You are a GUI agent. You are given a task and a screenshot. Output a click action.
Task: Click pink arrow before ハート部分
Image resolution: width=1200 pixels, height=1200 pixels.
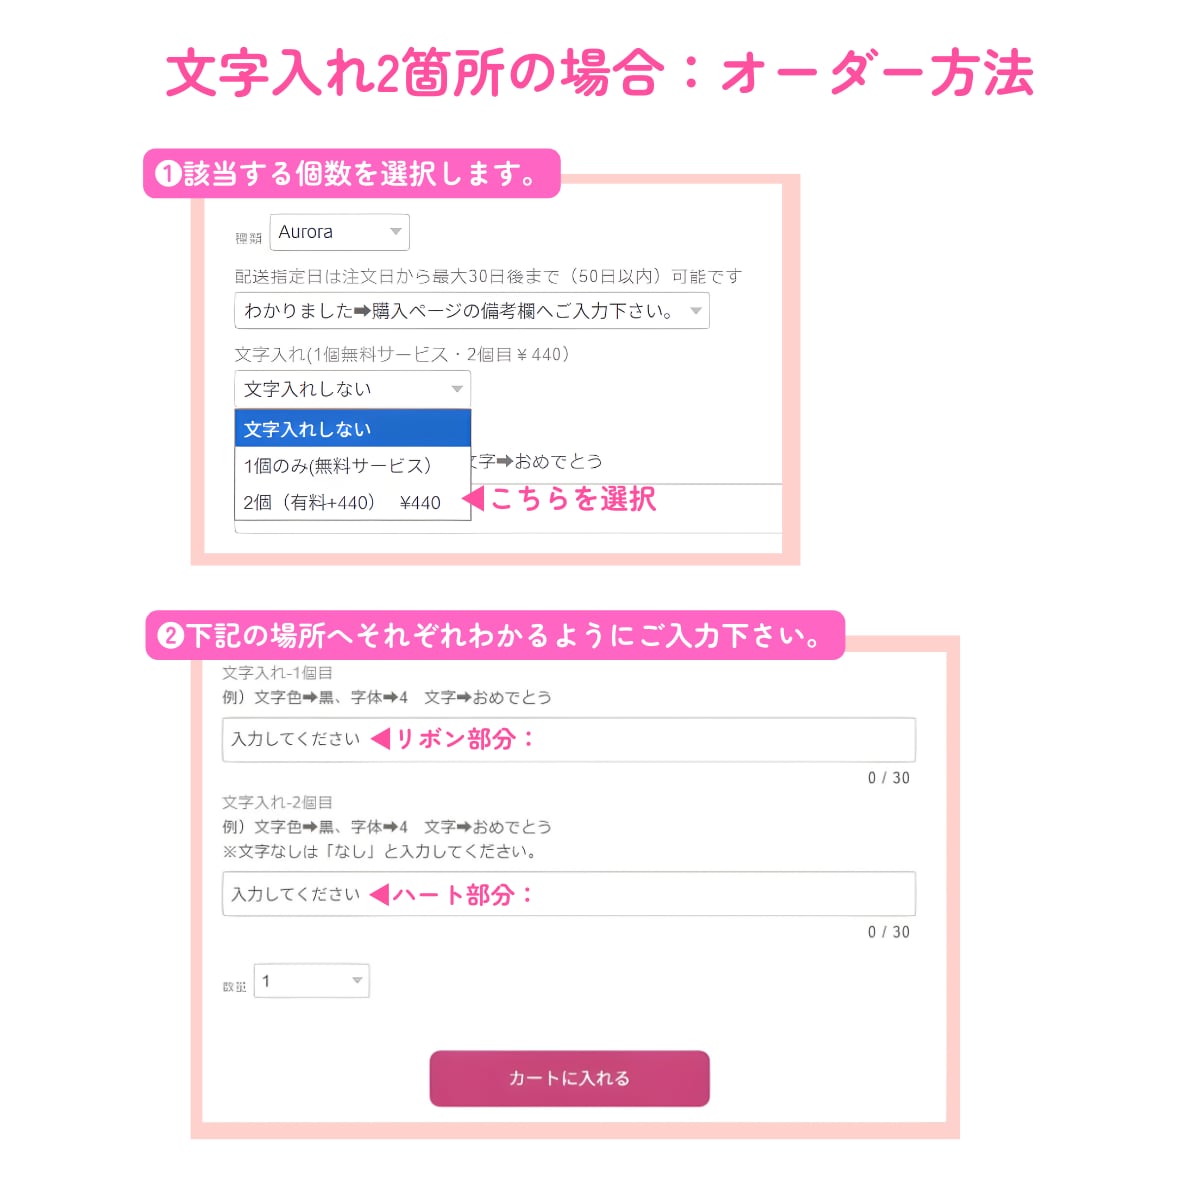click(379, 894)
